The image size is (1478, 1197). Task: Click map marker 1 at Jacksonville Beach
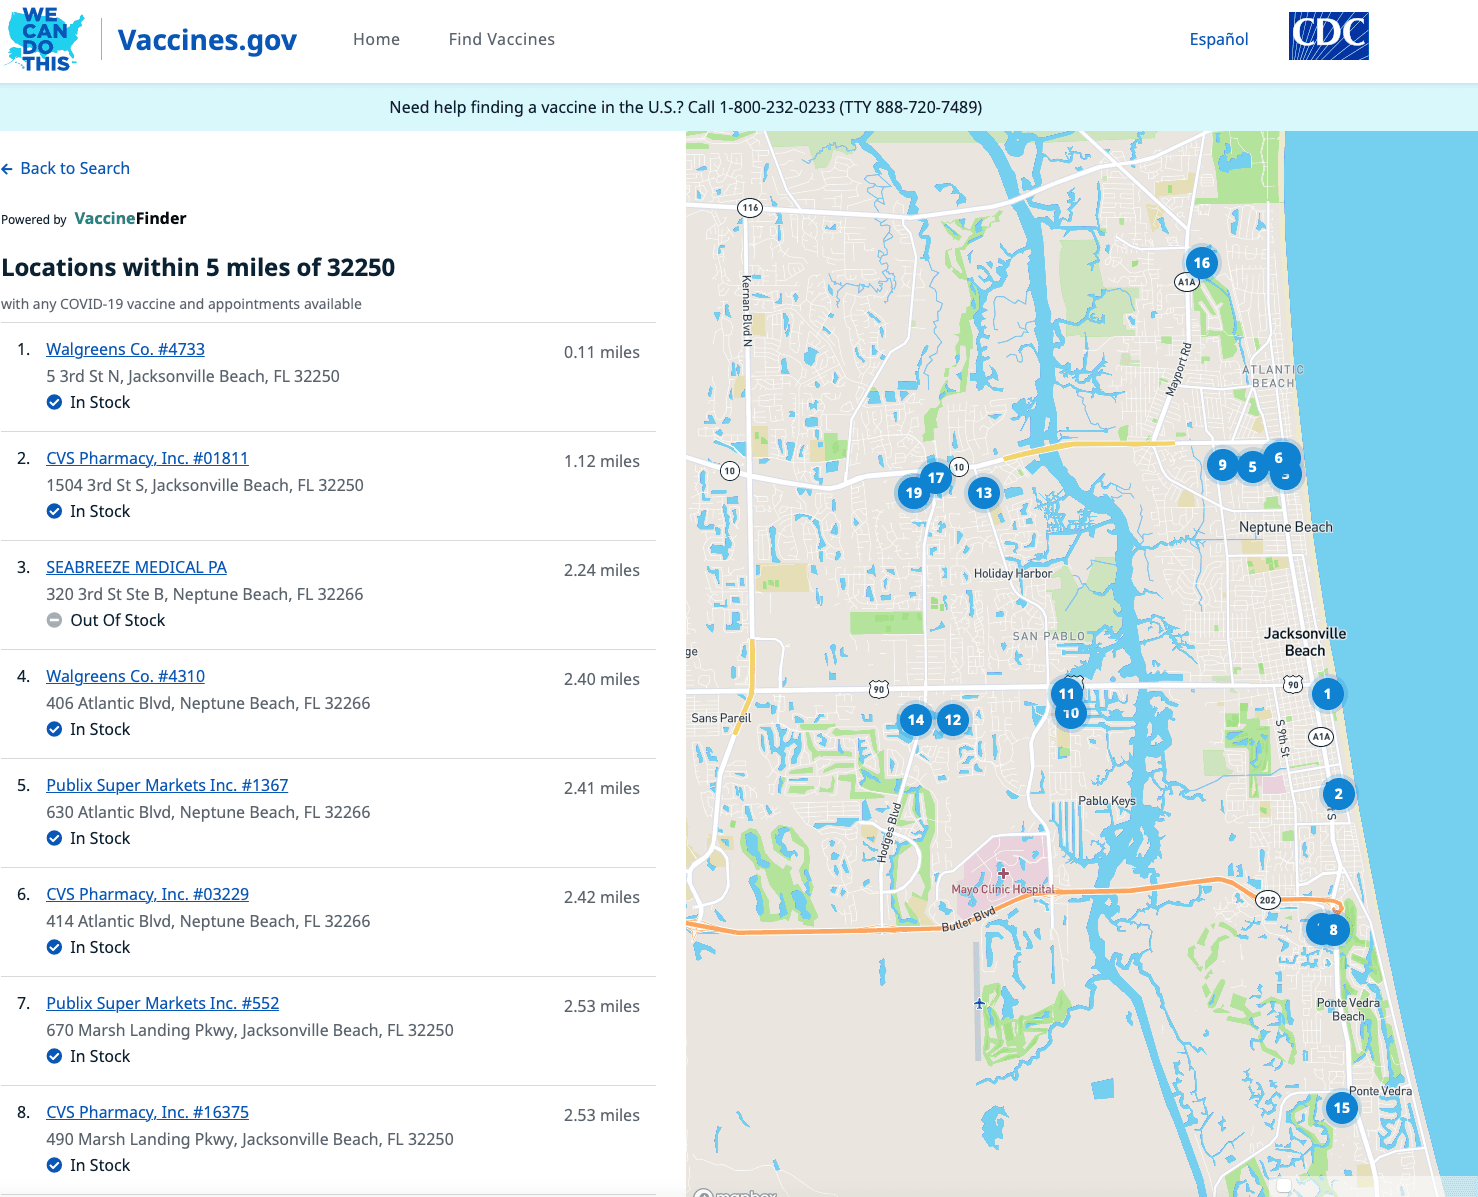[x=1327, y=694]
